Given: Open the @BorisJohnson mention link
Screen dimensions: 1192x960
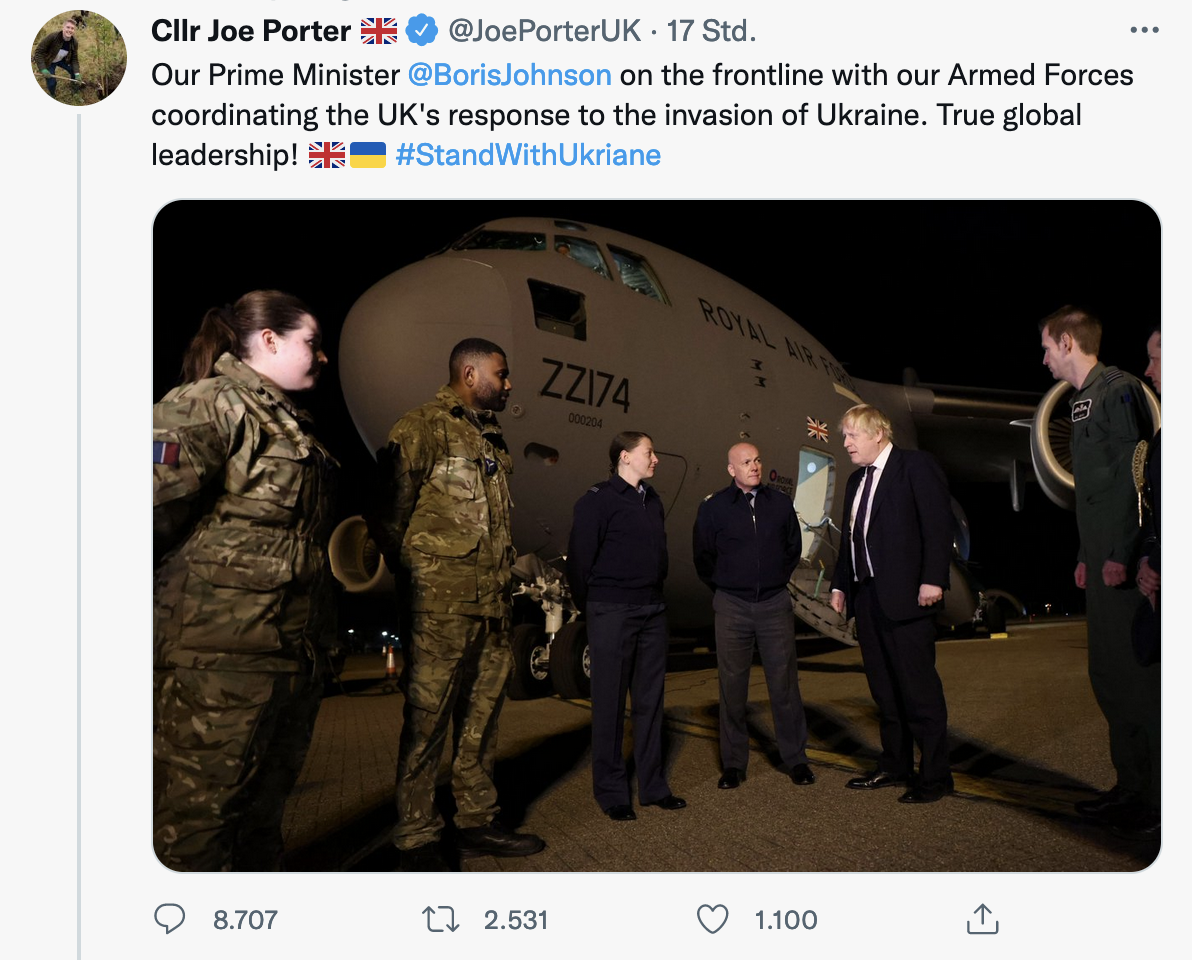Looking at the screenshot, I should click(509, 75).
